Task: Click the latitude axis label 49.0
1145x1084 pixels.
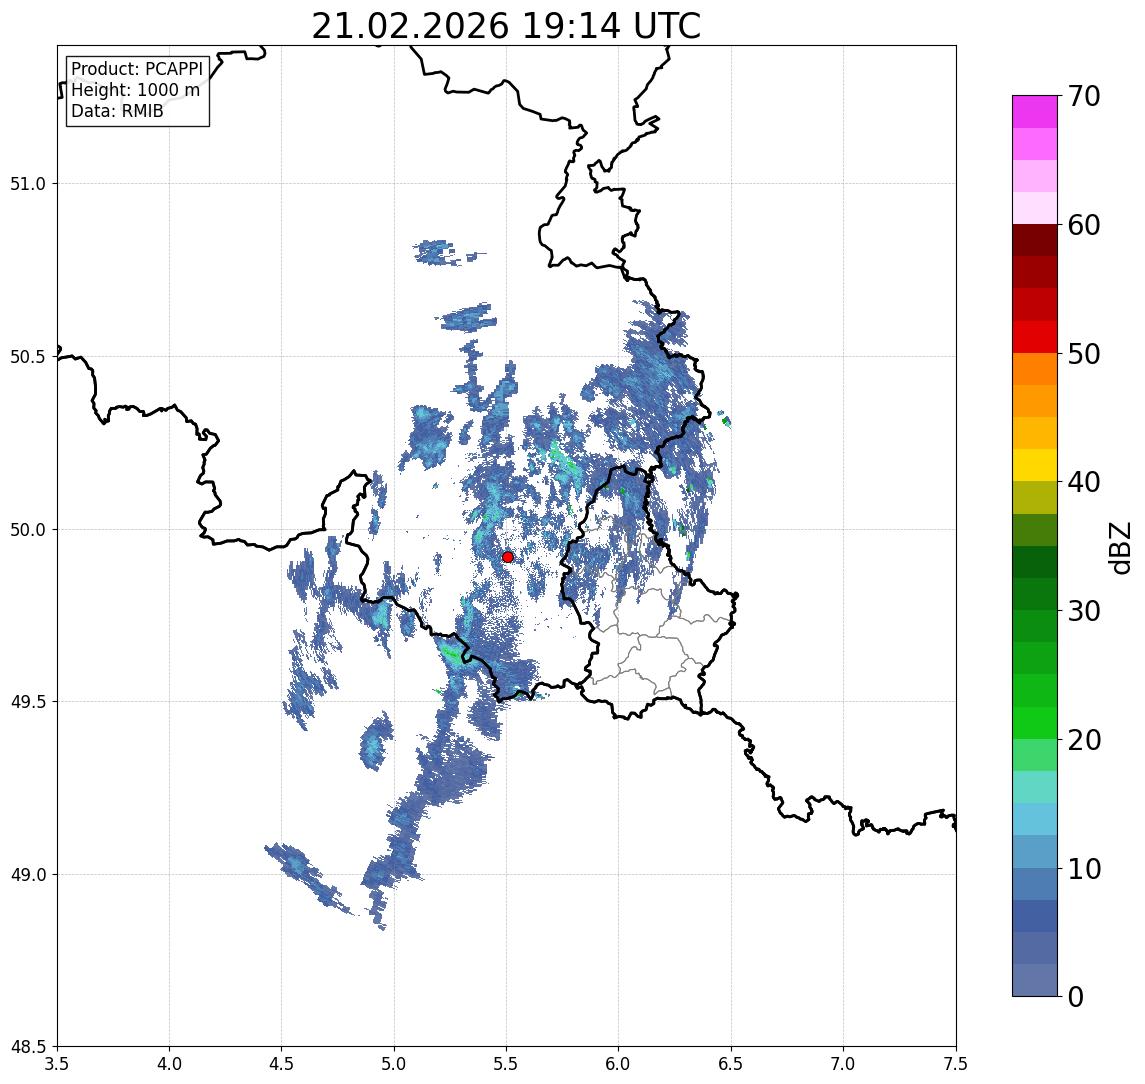Action: [x=27, y=874]
